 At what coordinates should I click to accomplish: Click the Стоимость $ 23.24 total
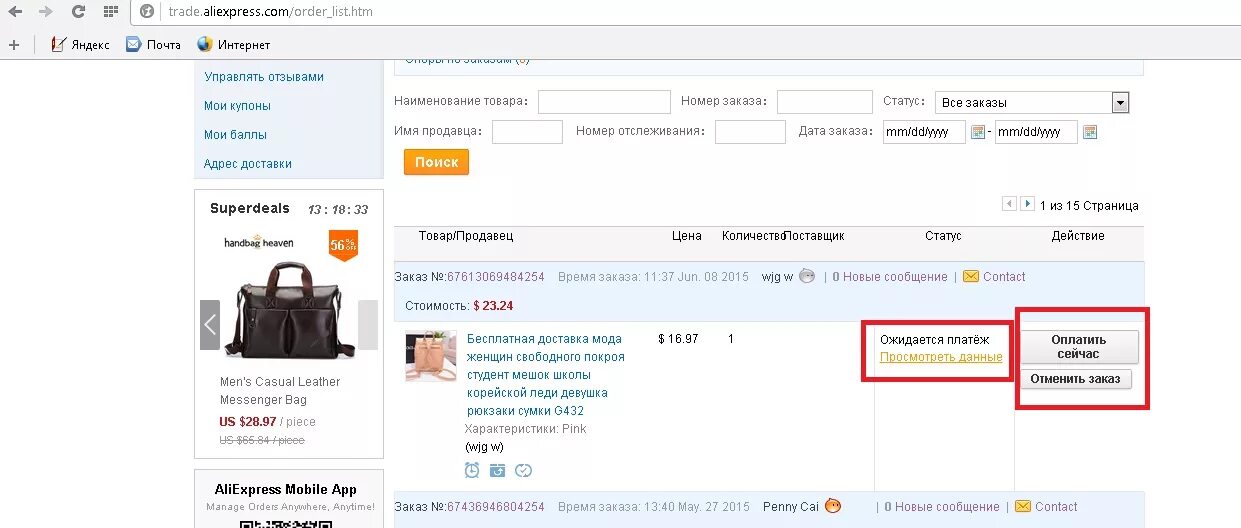click(x=459, y=305)
